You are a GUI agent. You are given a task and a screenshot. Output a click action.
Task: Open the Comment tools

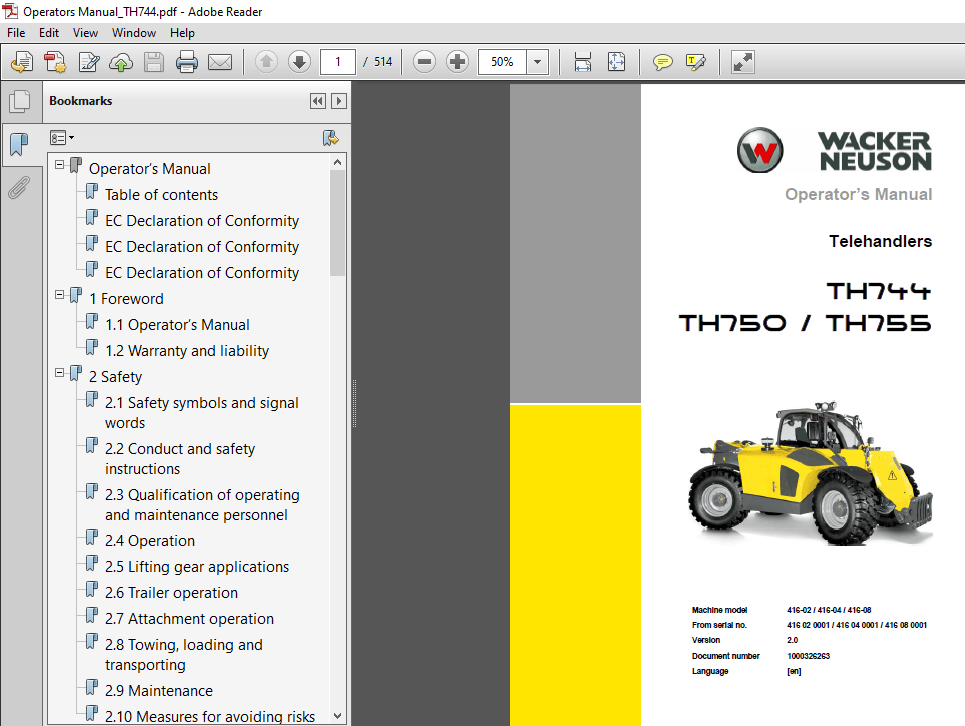pyautogui.click(x=662, y=61)
